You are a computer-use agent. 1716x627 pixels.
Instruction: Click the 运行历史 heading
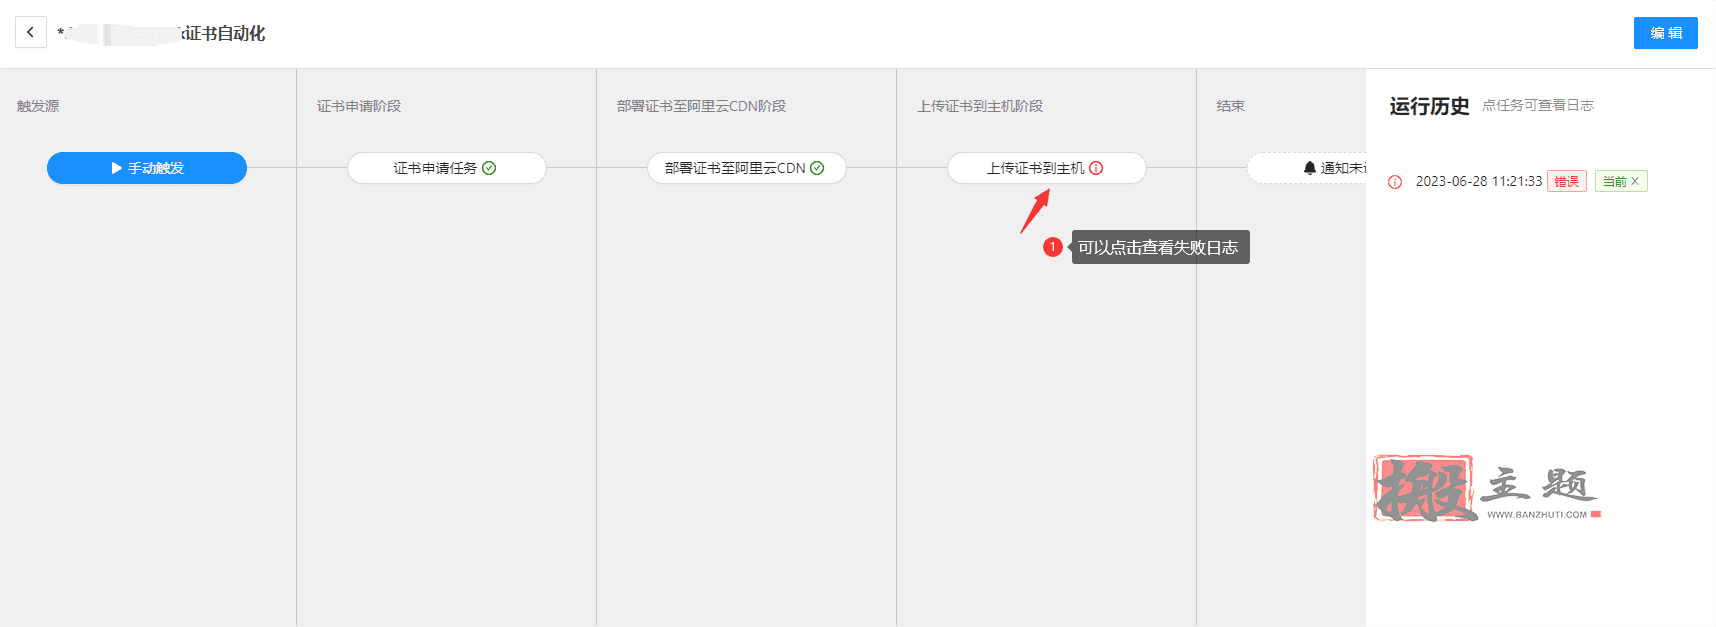click(x=1429, y=106)
